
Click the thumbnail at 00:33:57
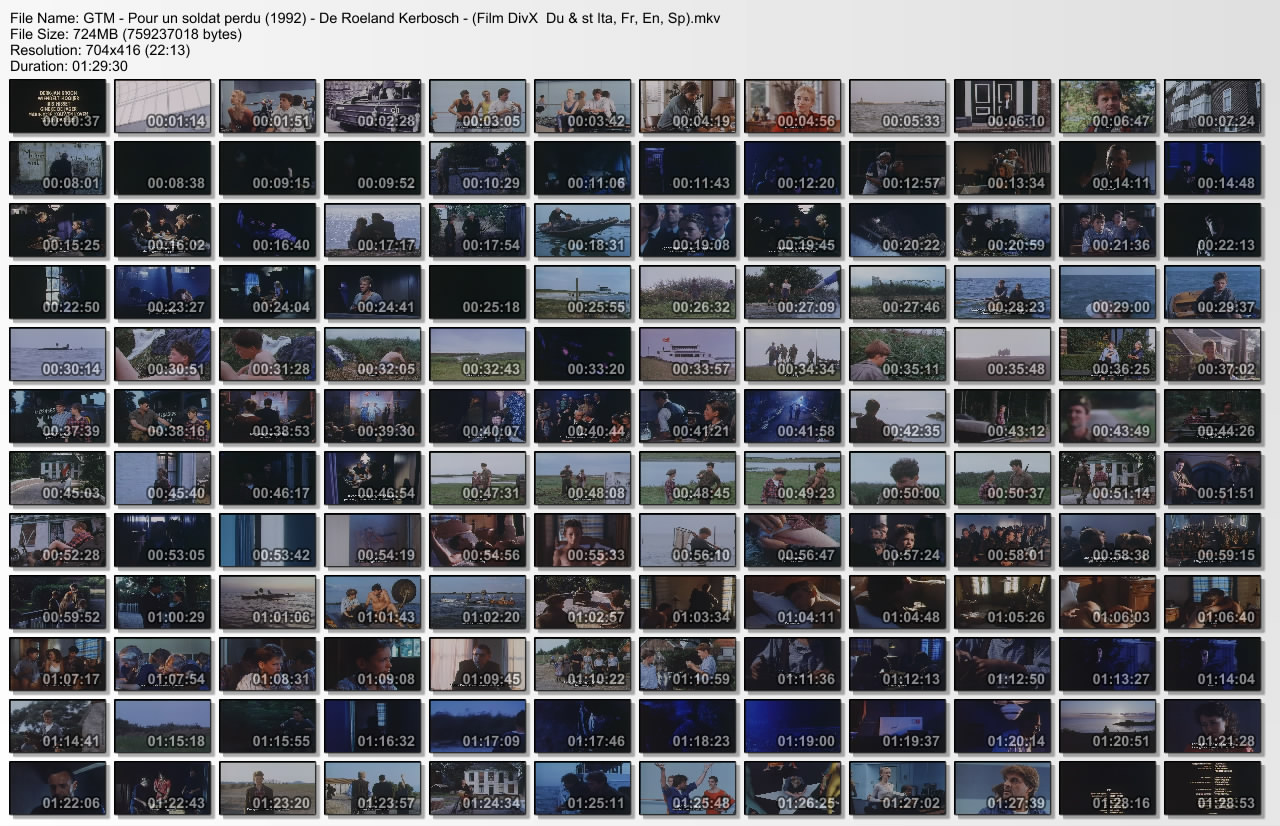coord(687,354)
